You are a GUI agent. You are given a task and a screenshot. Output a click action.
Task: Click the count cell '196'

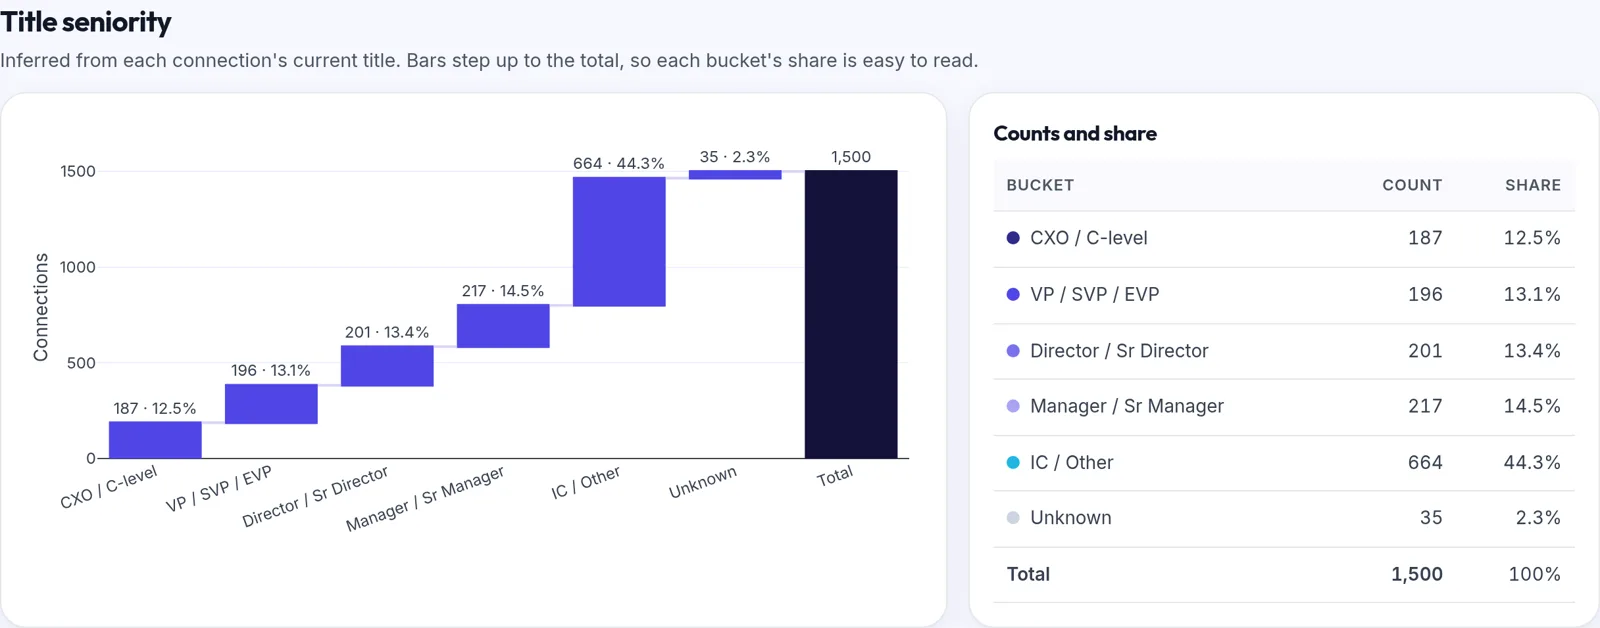(x=1425, y=294)
